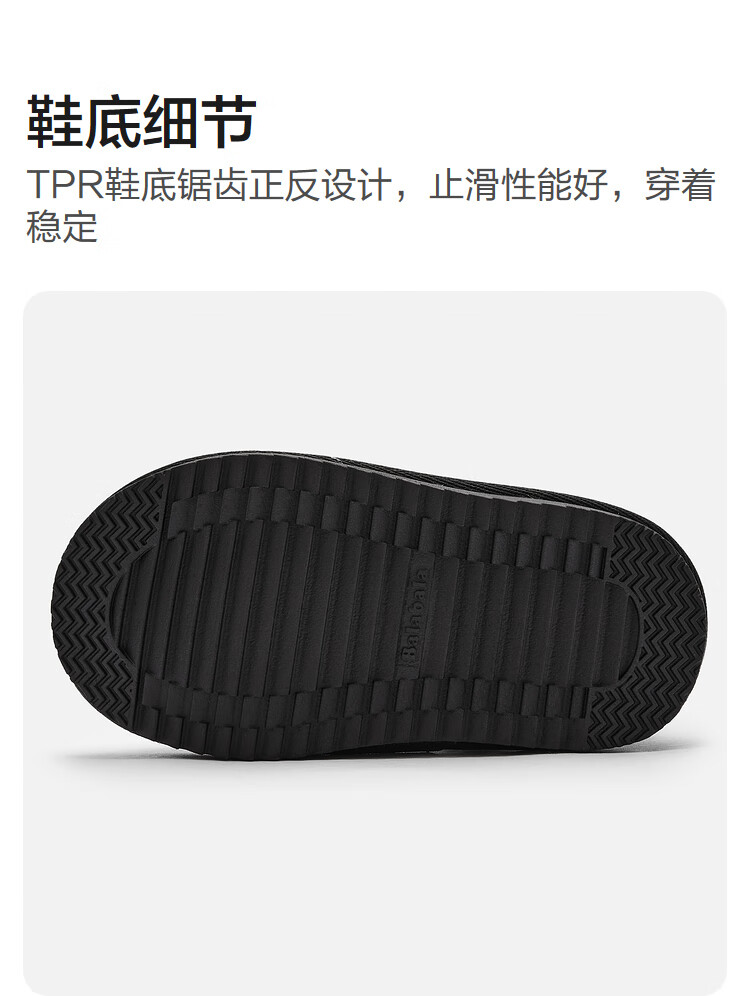The image size is (750, 996).
Task: Click the rounded top-left corner of the gray card
Action: pyautogui.click(x=35, y=302)
